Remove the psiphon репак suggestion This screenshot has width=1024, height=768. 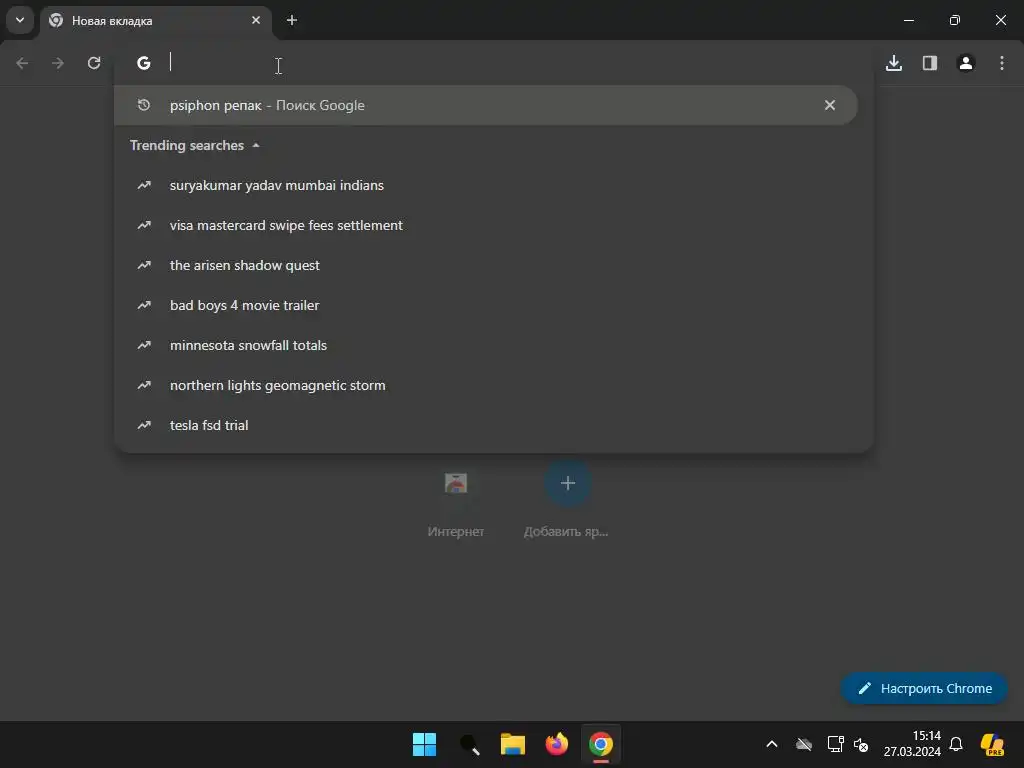click(829, 105)
